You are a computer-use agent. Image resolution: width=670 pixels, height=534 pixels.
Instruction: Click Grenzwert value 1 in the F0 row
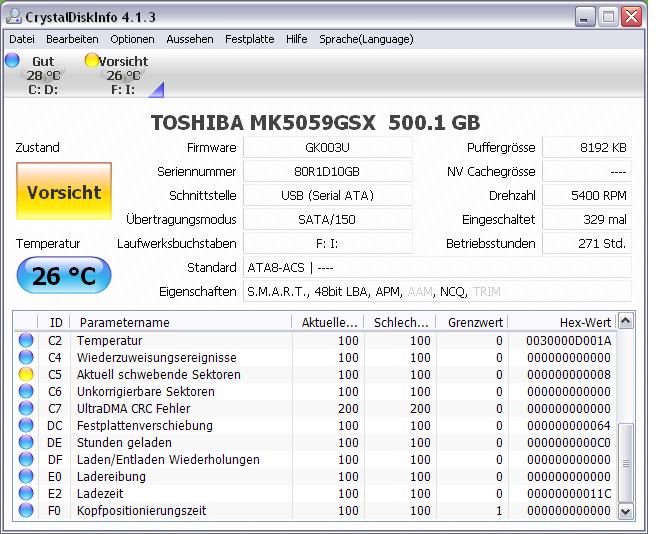pyautogui.click(x=499, y=511)
